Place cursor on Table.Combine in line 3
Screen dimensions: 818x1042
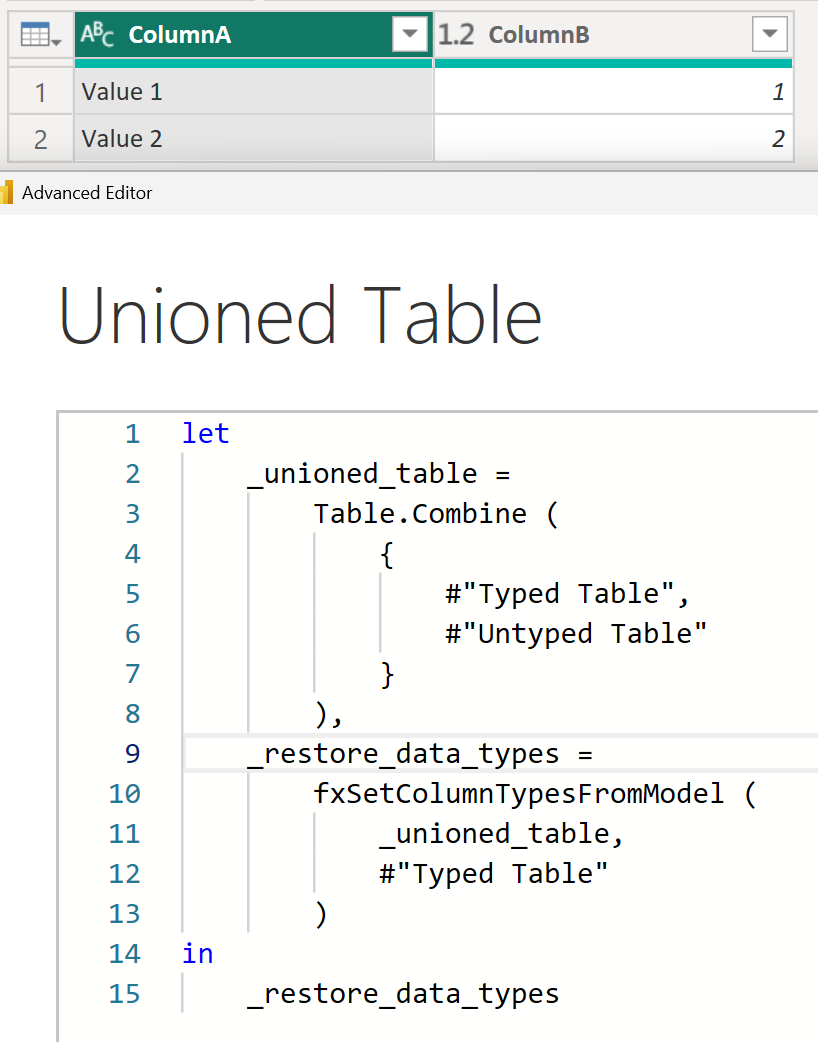point(420,514)
